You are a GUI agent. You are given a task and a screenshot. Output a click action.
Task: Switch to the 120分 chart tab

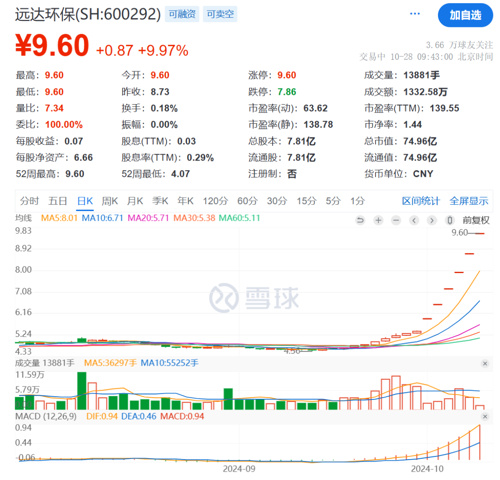(215, 201)
